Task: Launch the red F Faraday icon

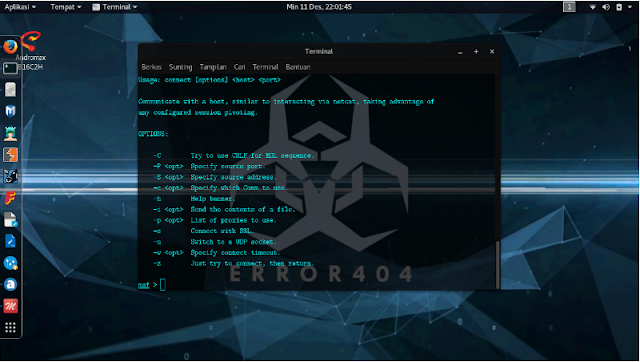Action: click(x=10, y=198)
